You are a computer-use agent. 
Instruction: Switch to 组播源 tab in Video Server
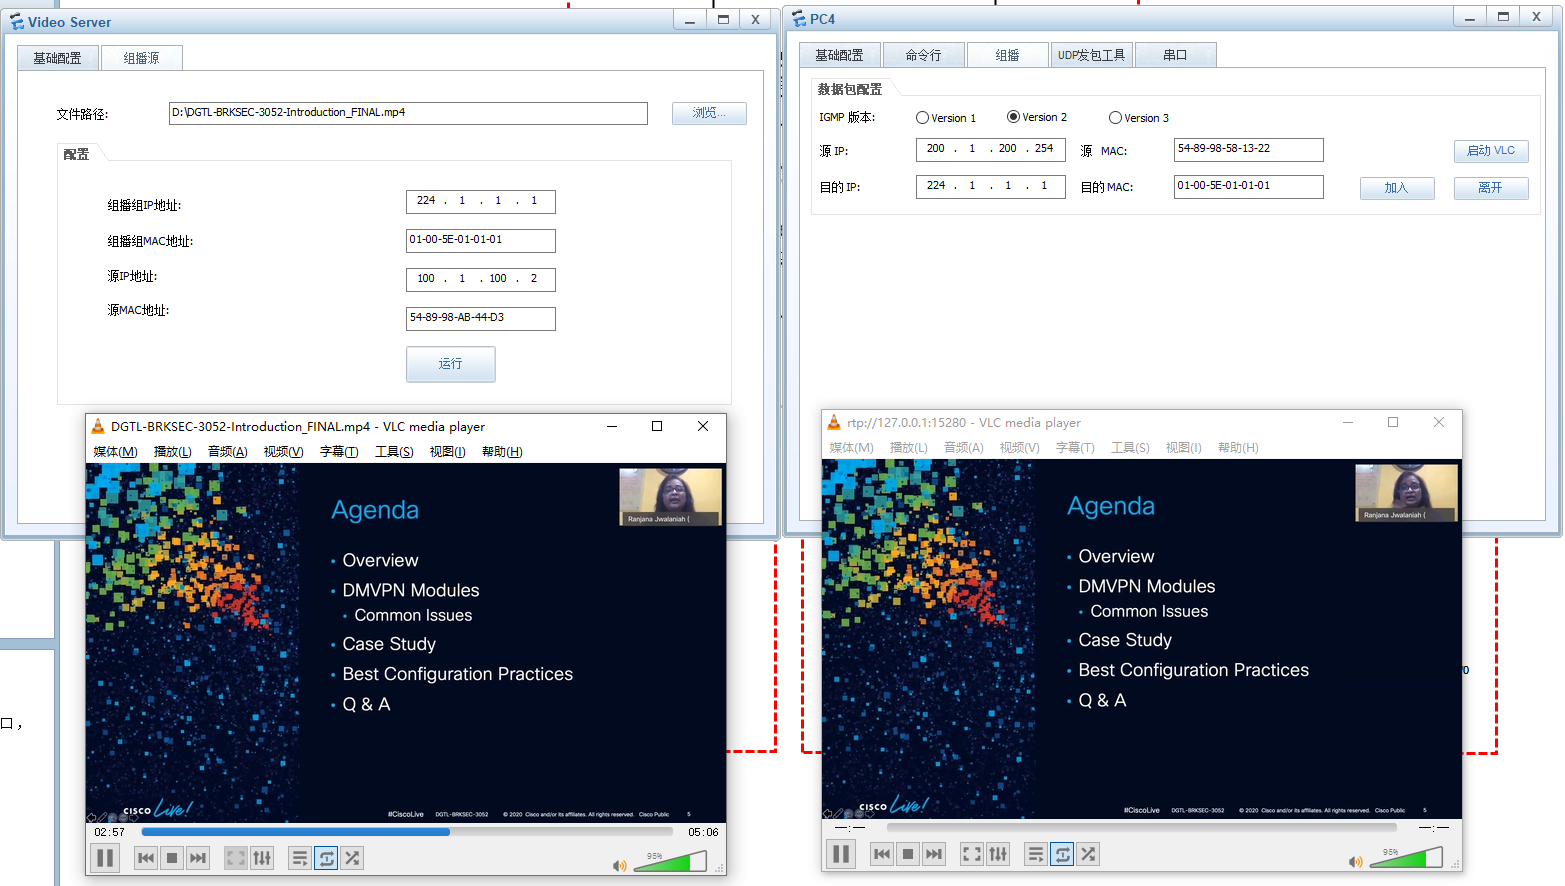pos(141,58)
